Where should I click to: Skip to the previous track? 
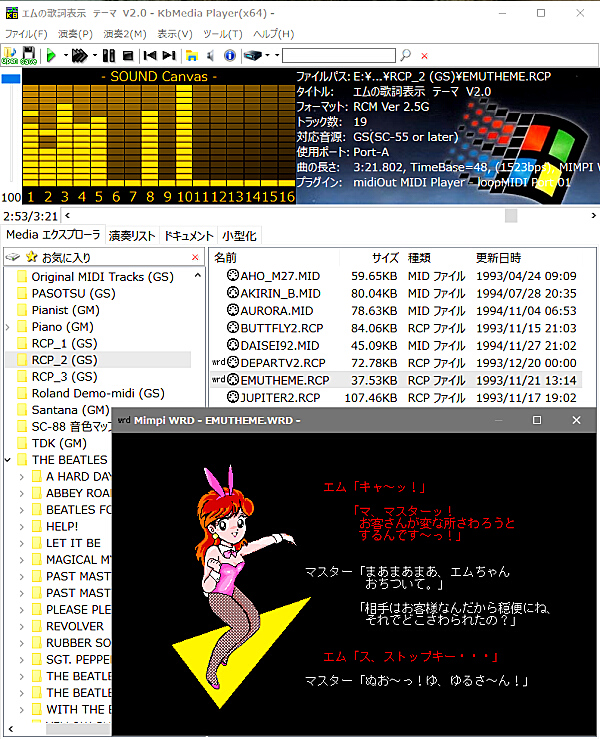(150, 56)
